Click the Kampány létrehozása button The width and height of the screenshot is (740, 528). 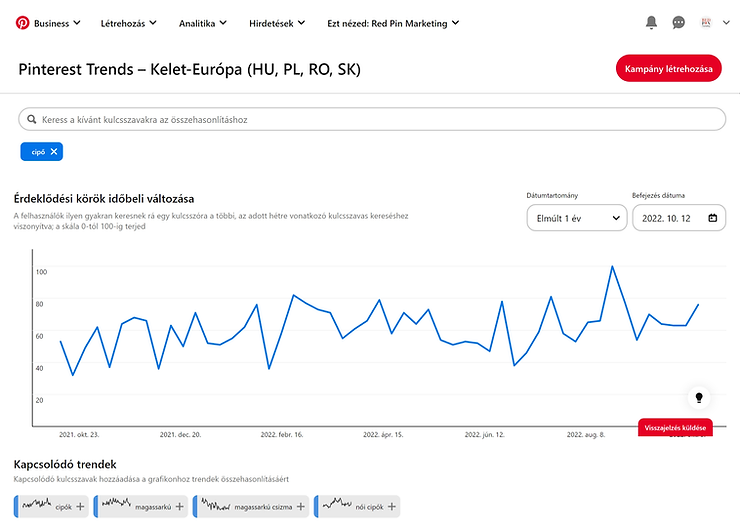[x=668, y=68]
